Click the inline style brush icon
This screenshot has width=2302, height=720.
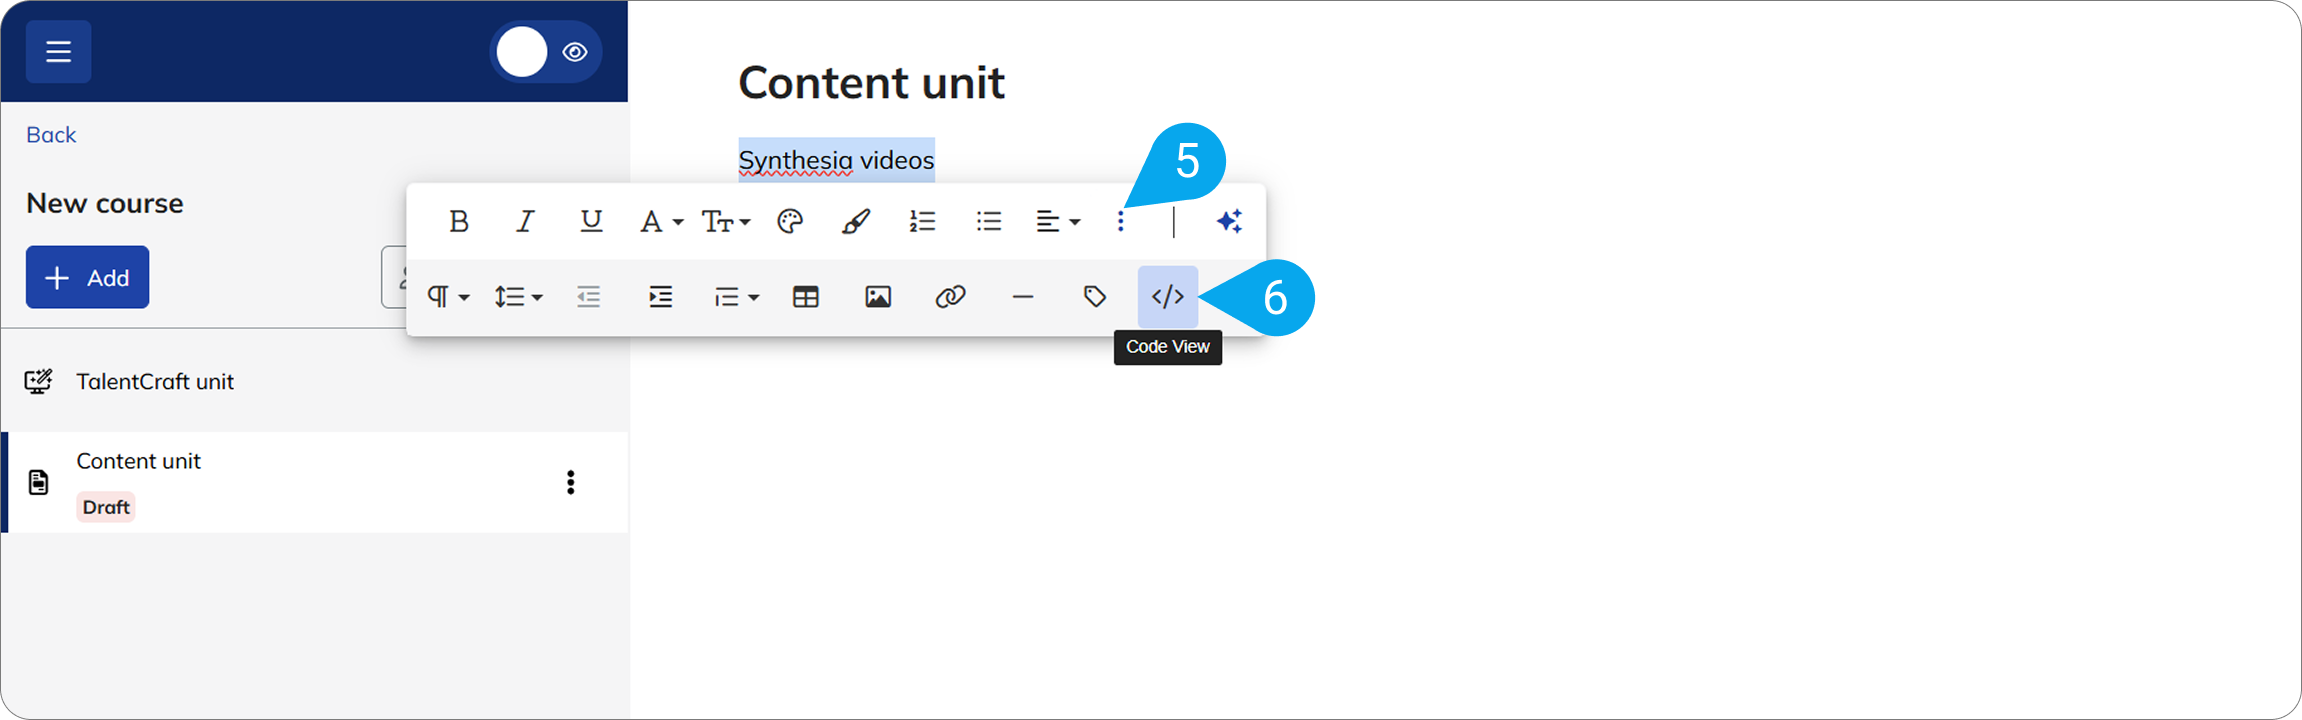point(856,221)
